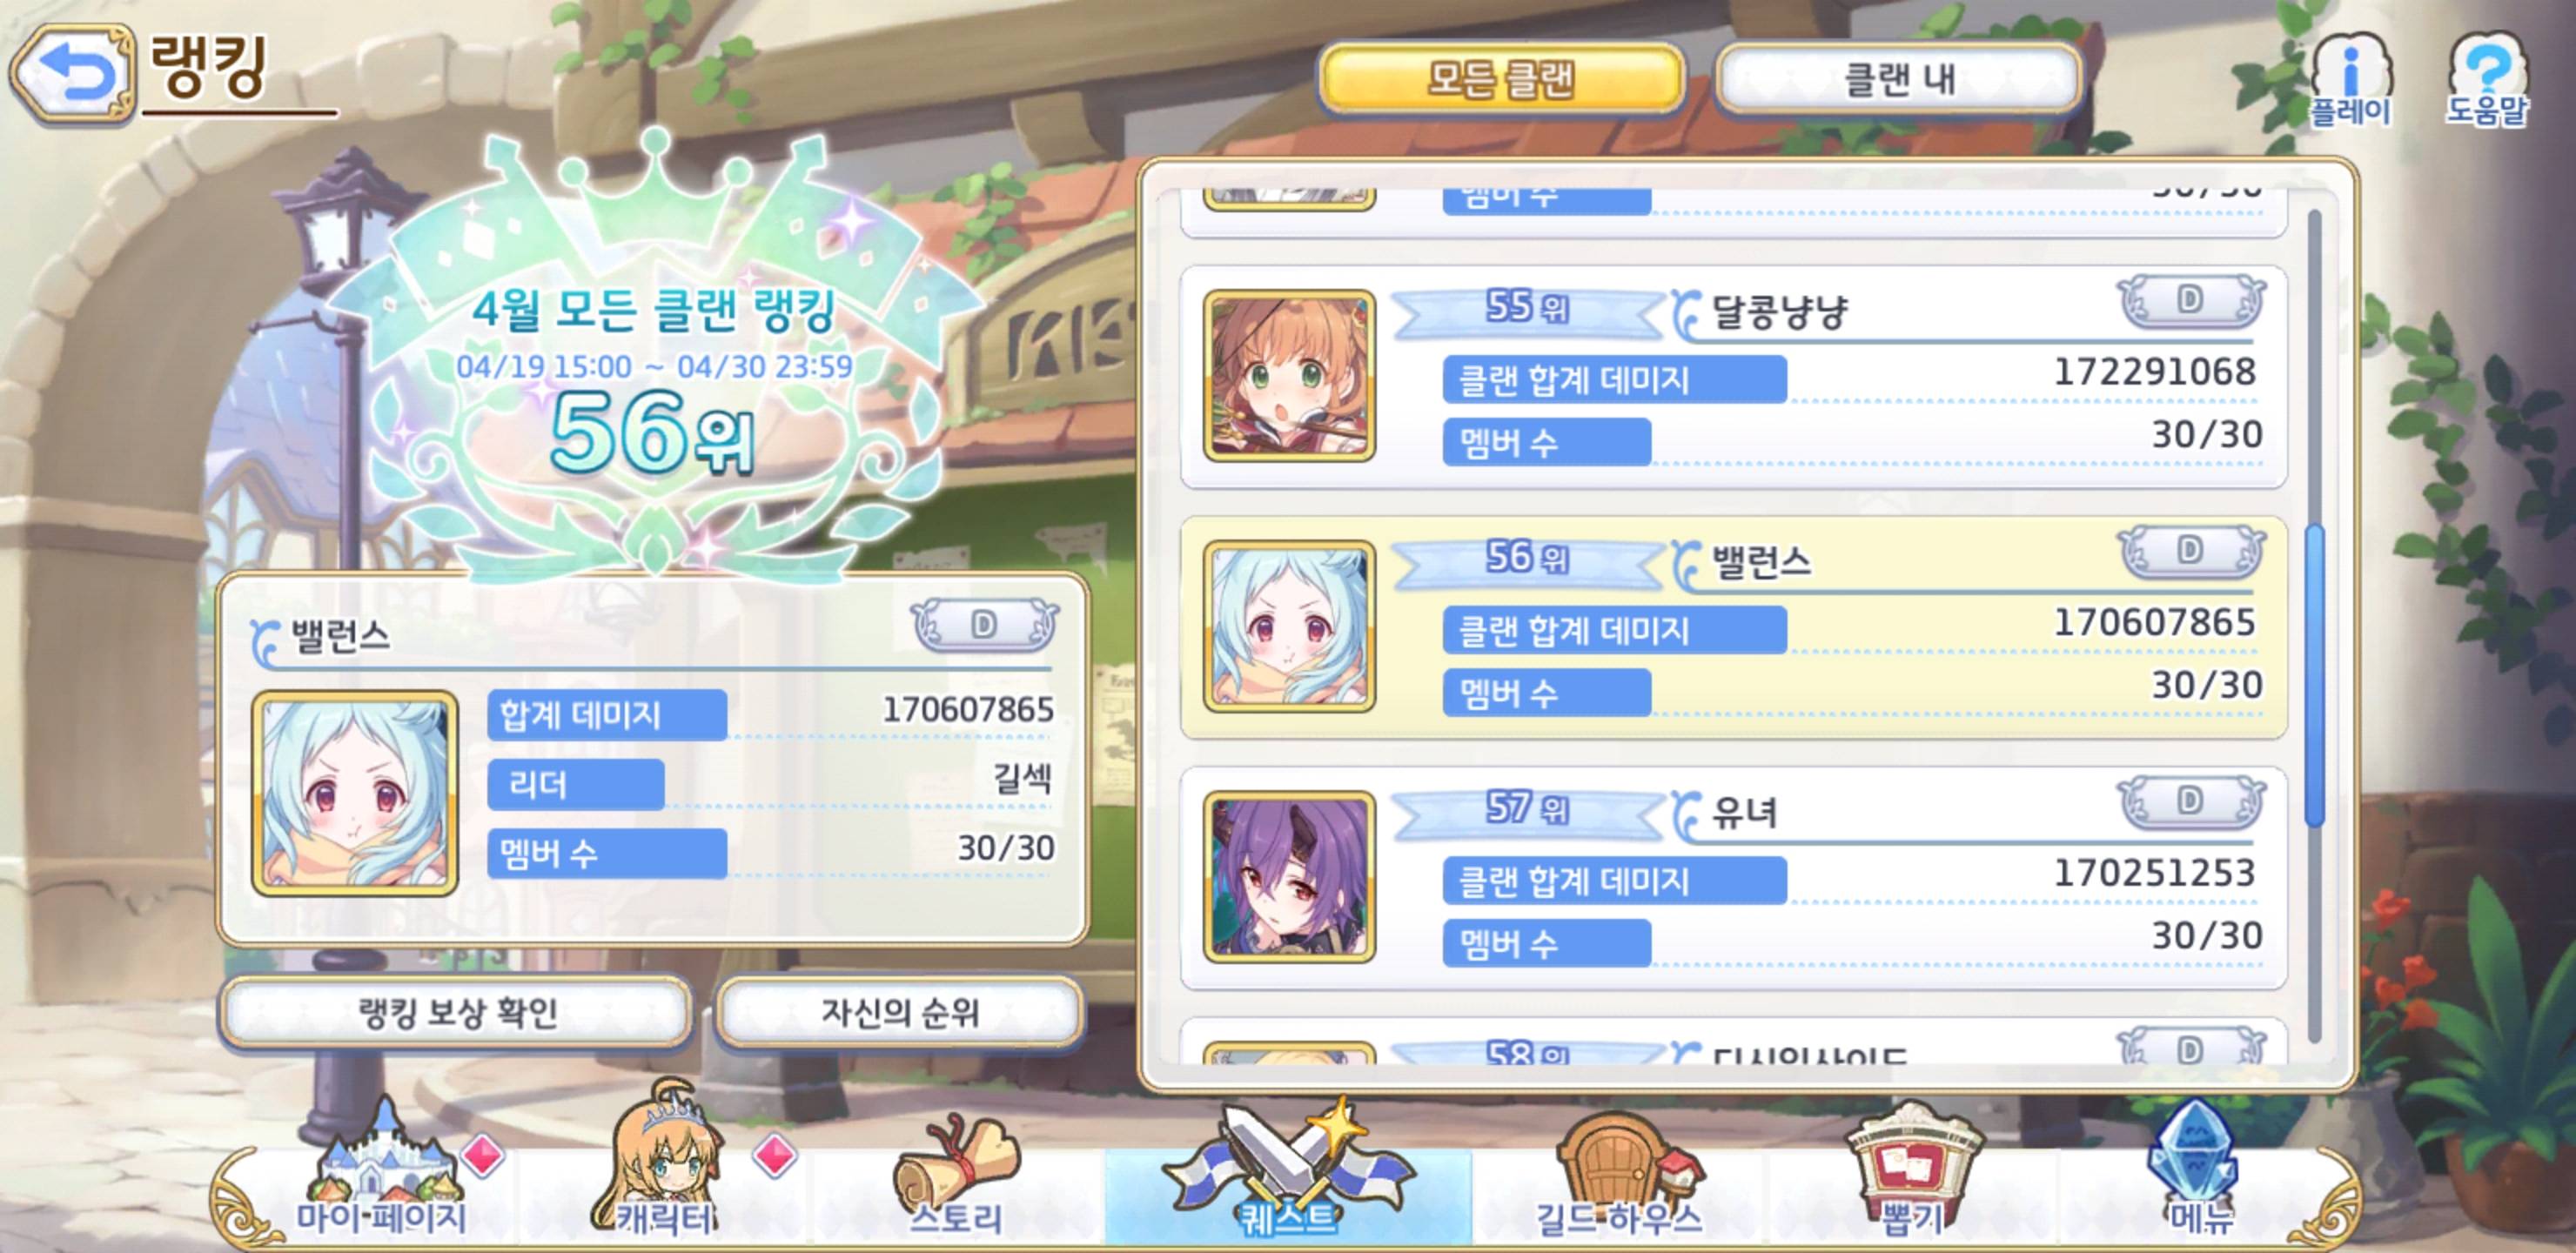The height and width of the screenshot is (1253, 2576).
Task: Click the 자신의 순위 button
Action: tap(900, 1014)
